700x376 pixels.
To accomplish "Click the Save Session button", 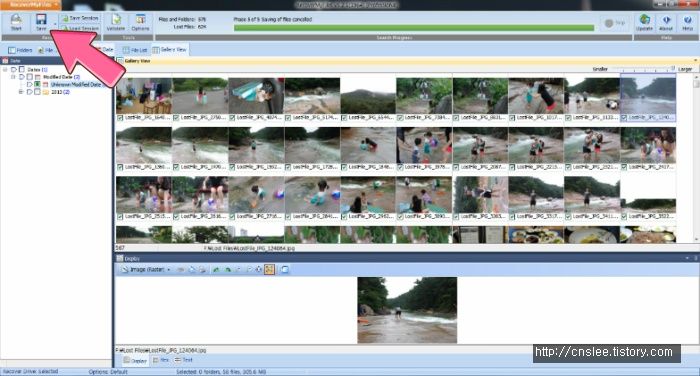I will pyautogui.click(x=80, y=18).
